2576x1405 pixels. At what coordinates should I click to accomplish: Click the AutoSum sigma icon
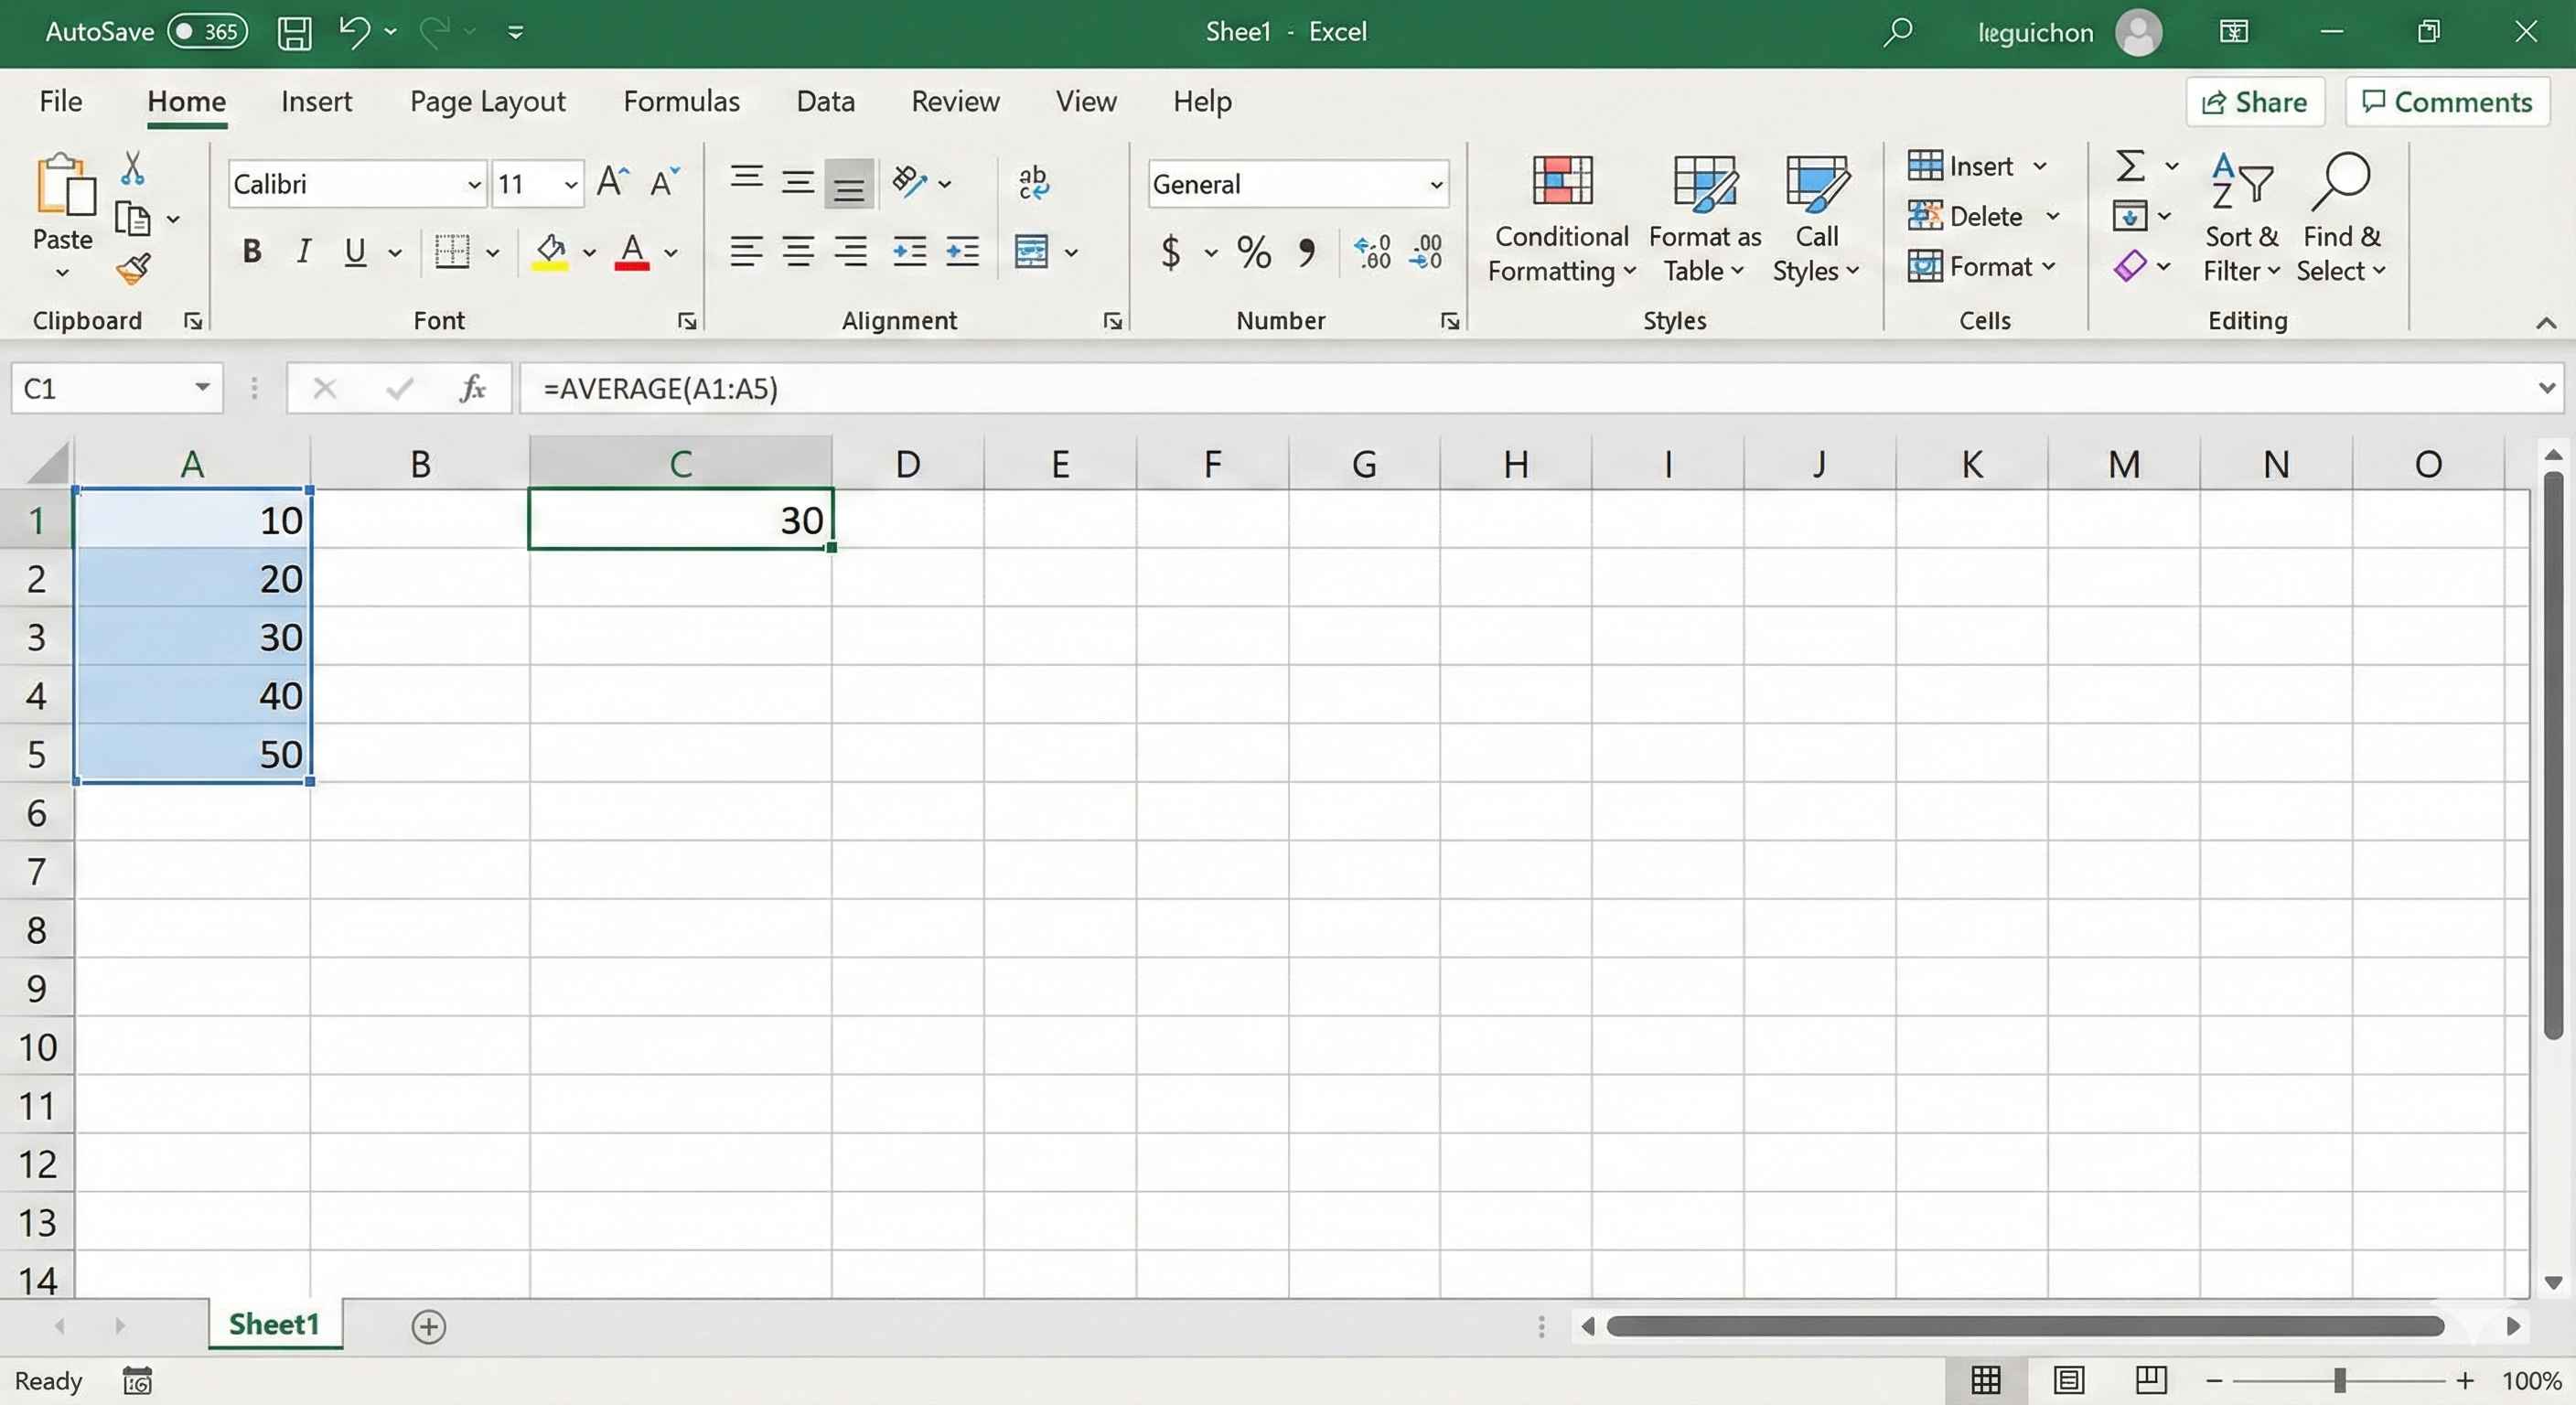2130,166
